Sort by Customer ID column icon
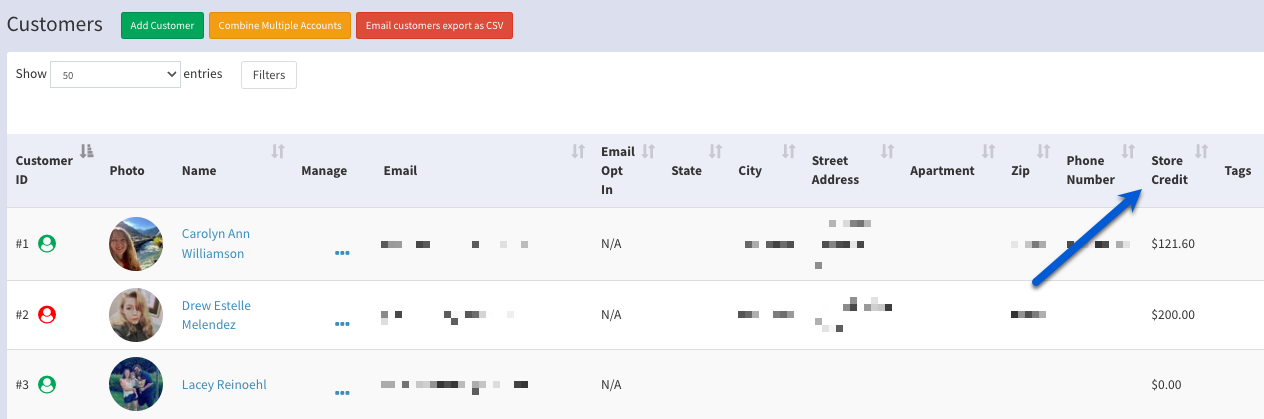The width and height of the screenshot is (1264, 419). (x=87, y=151)
